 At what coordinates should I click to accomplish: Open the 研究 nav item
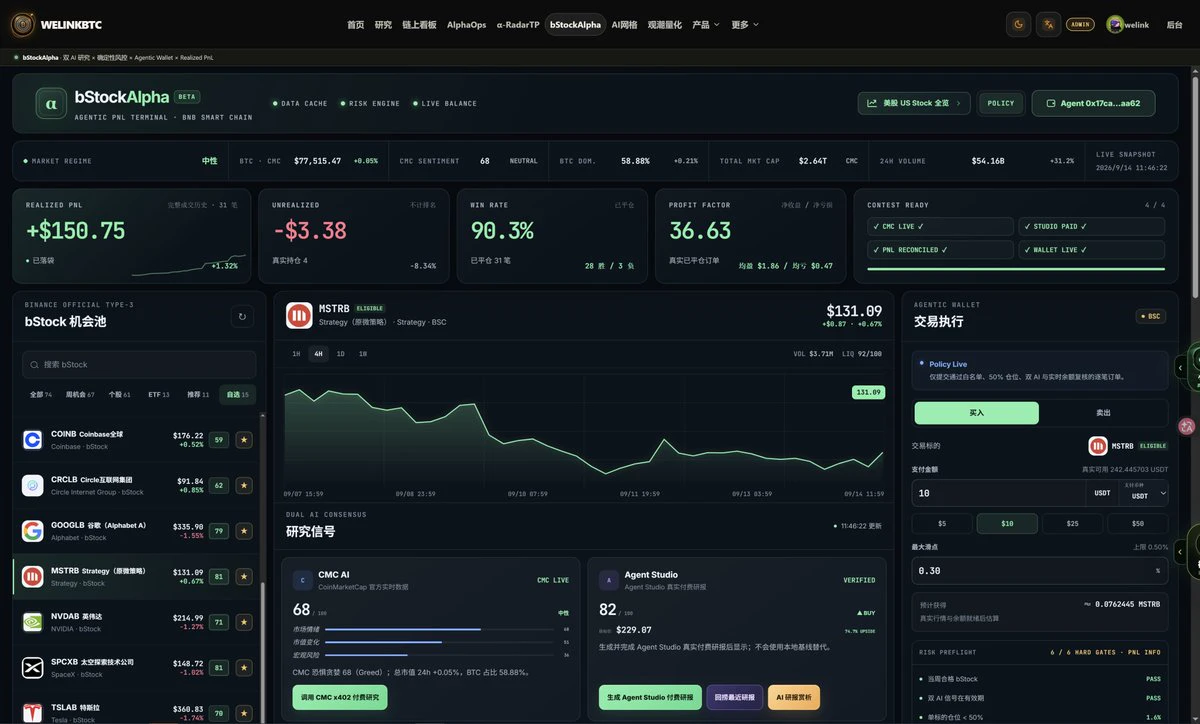(383, 24)
